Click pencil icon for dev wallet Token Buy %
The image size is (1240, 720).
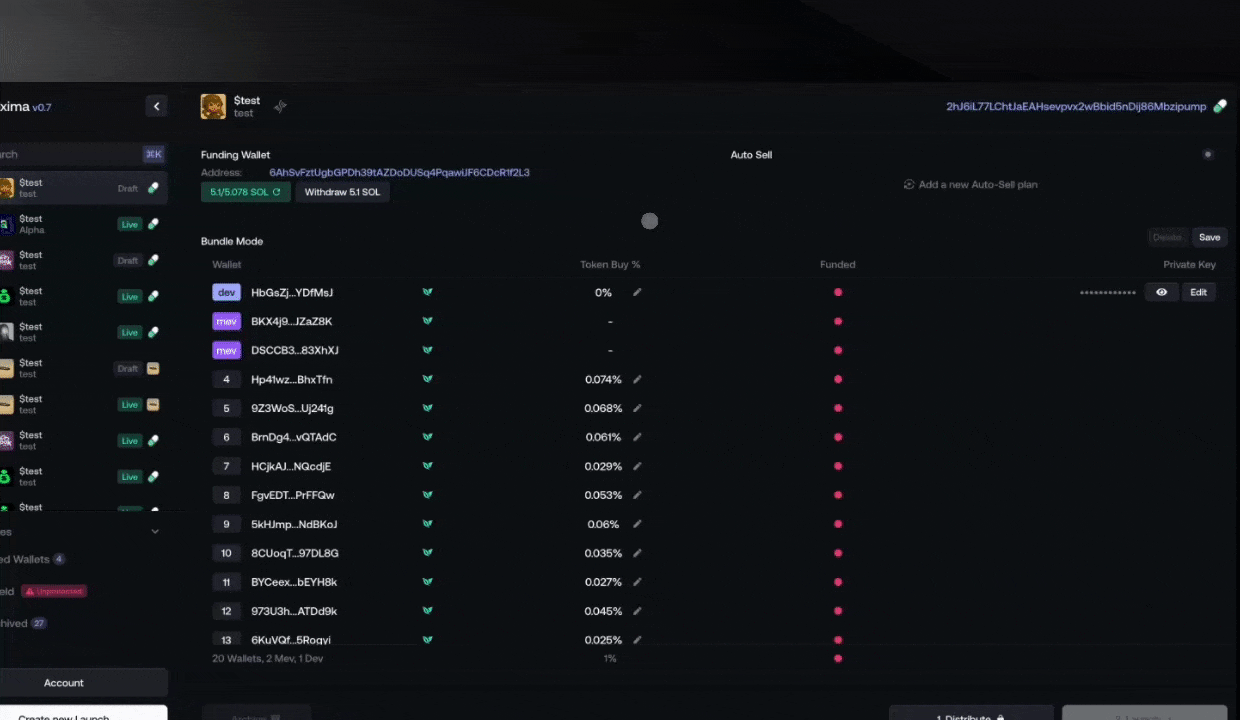637,293
